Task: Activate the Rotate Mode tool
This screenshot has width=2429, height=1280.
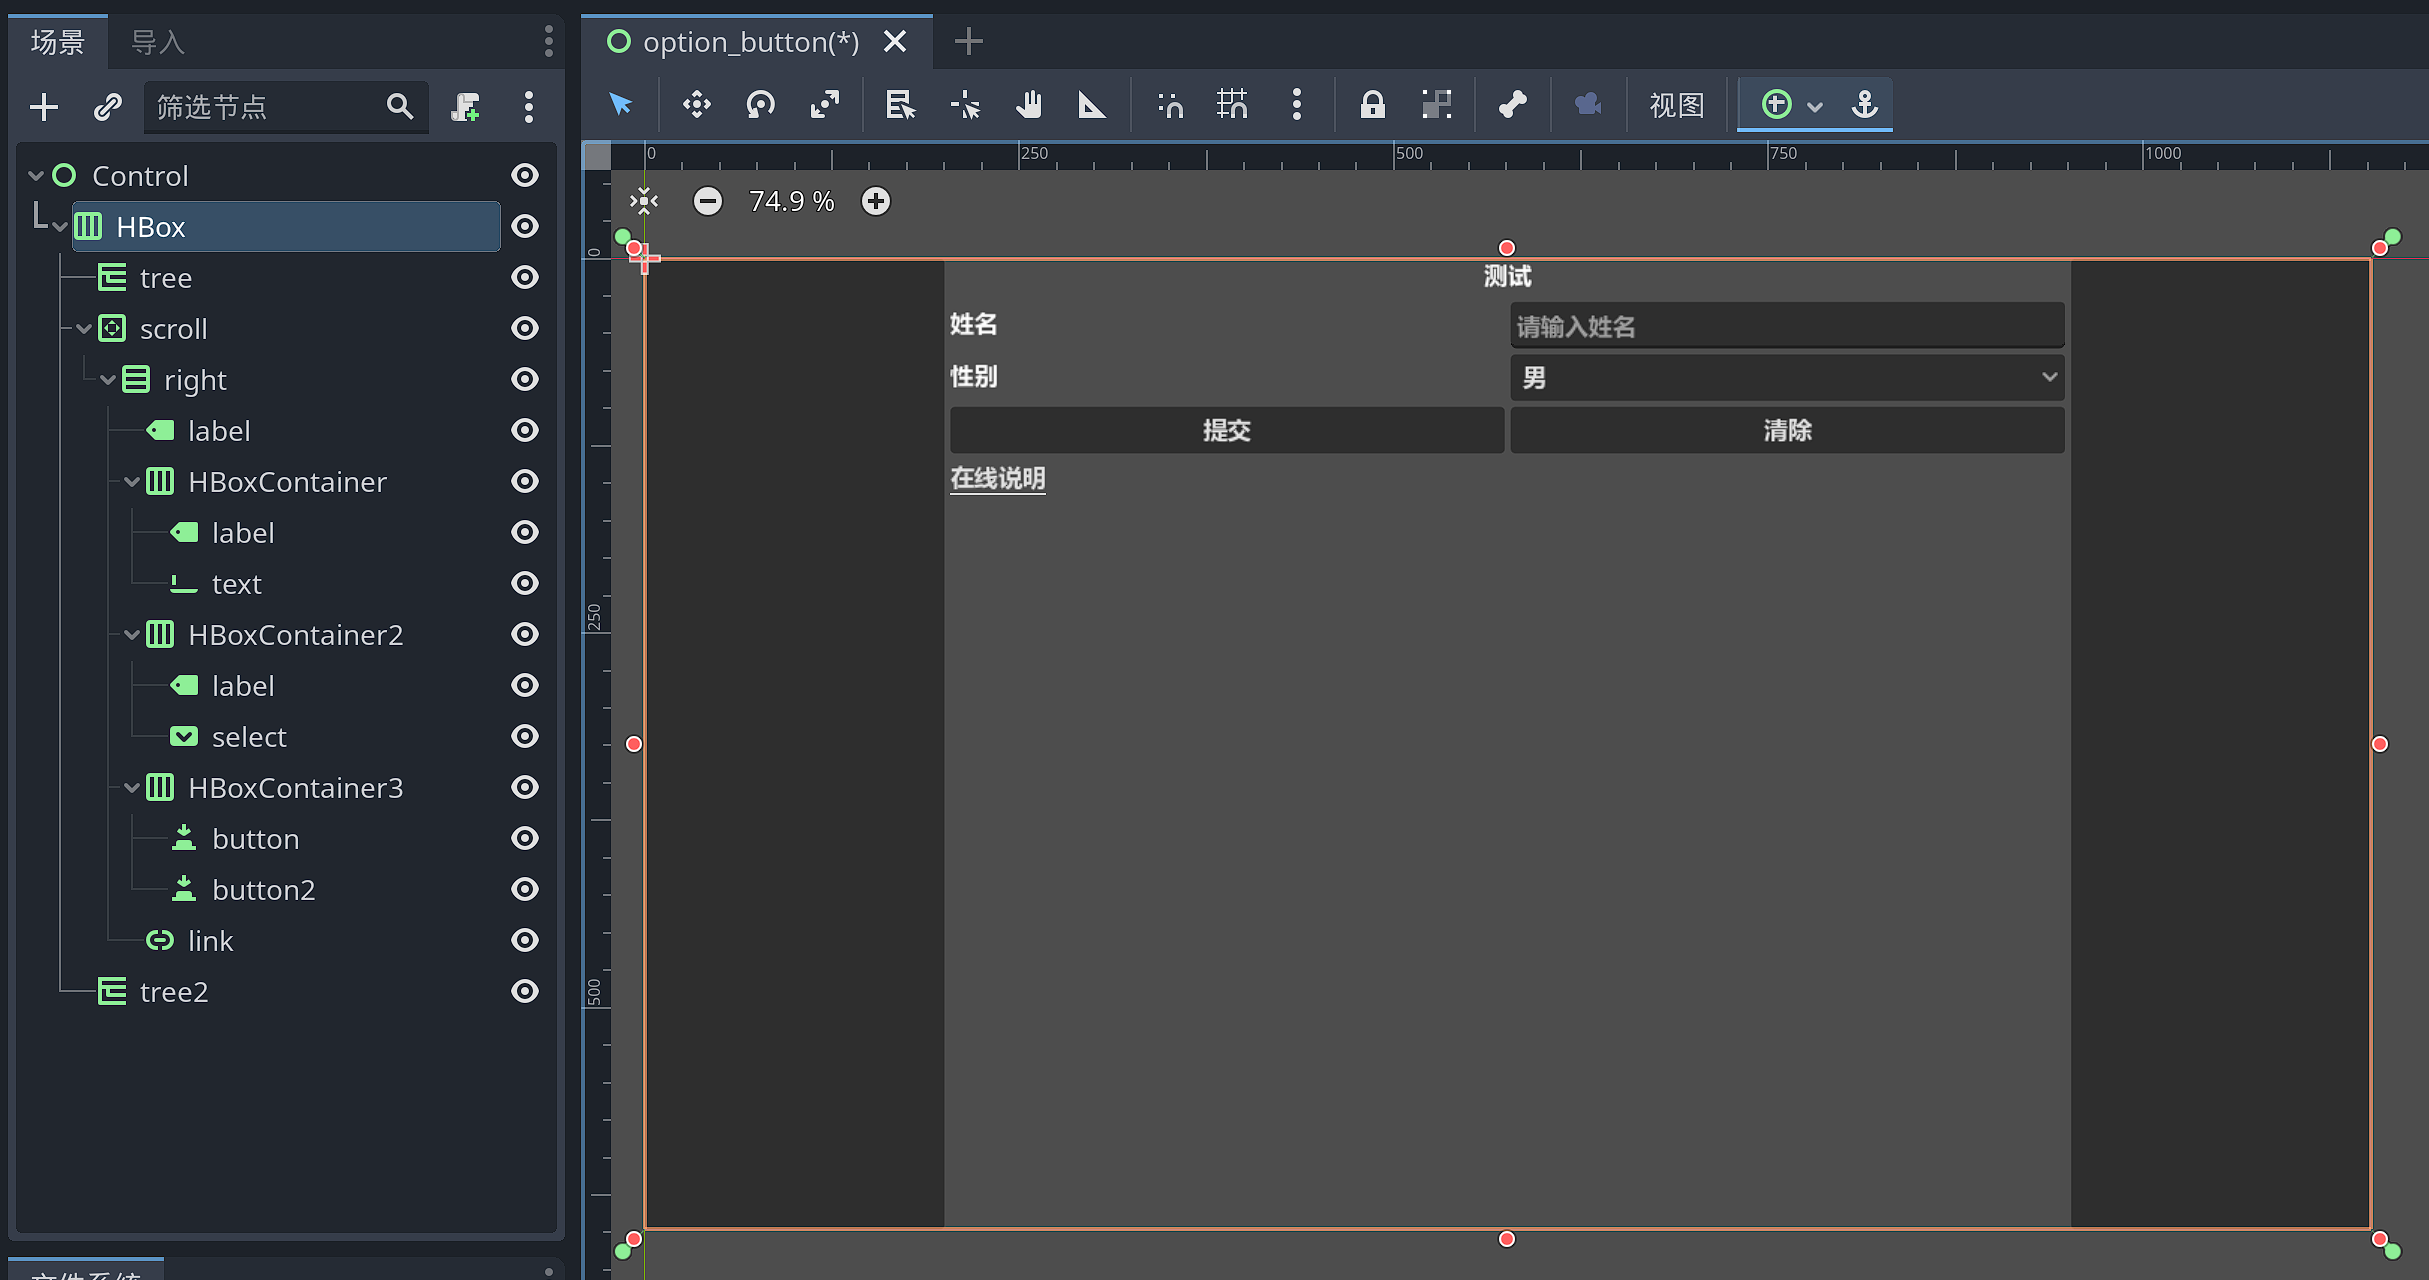Action: coord(760,104)
